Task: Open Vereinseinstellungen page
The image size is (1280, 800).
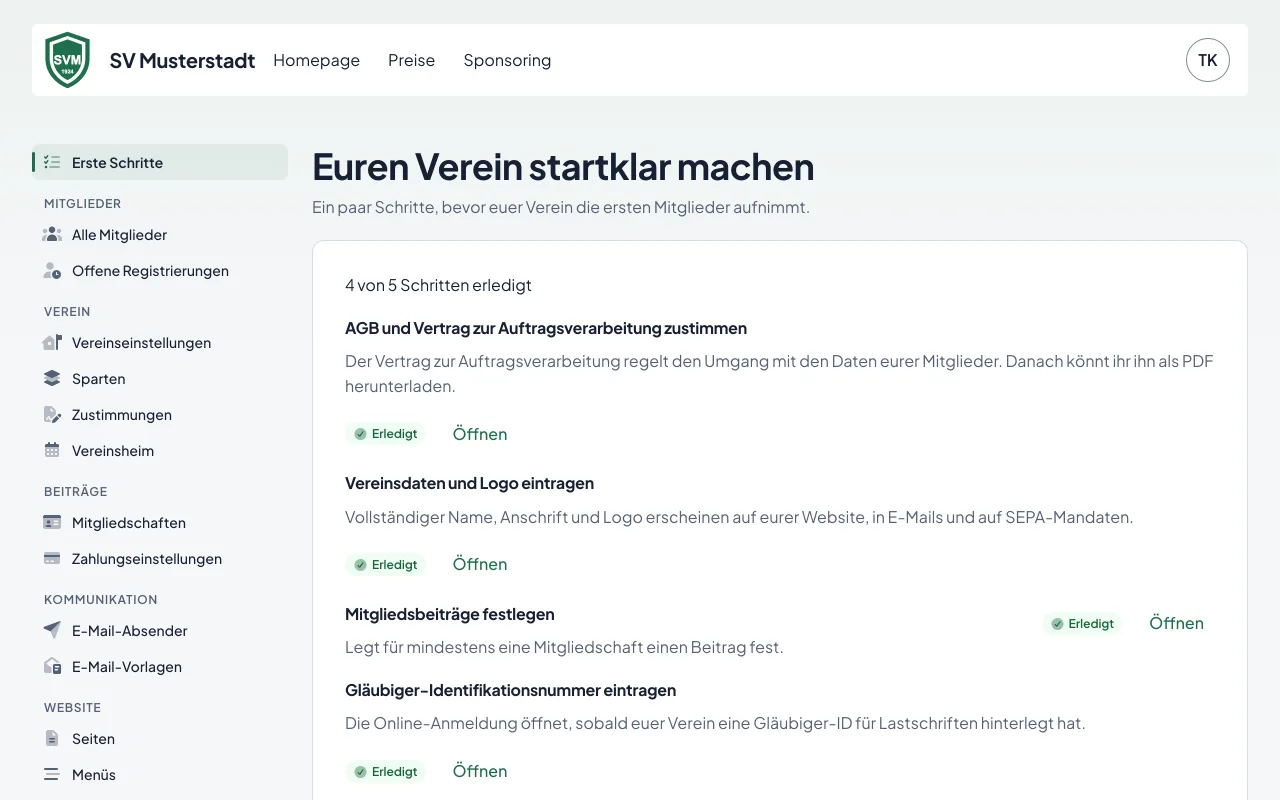Action: tap(160, 342)
